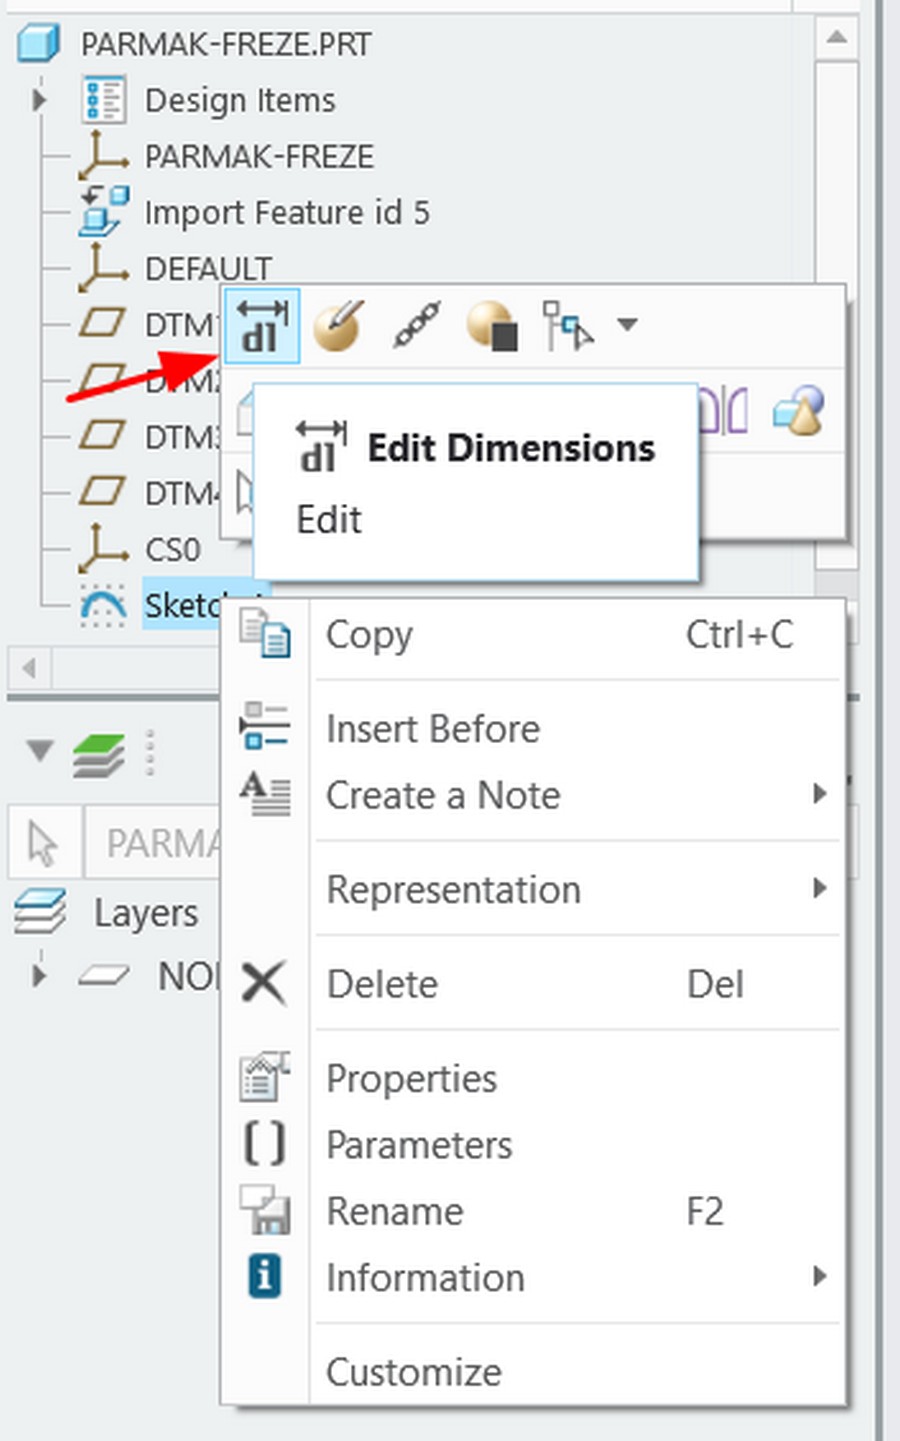Choose Insert Before in the context menu
Image resolution: width=900 pixels, height=1441 pixels.
pyautogui.click(x=533, y=728)
